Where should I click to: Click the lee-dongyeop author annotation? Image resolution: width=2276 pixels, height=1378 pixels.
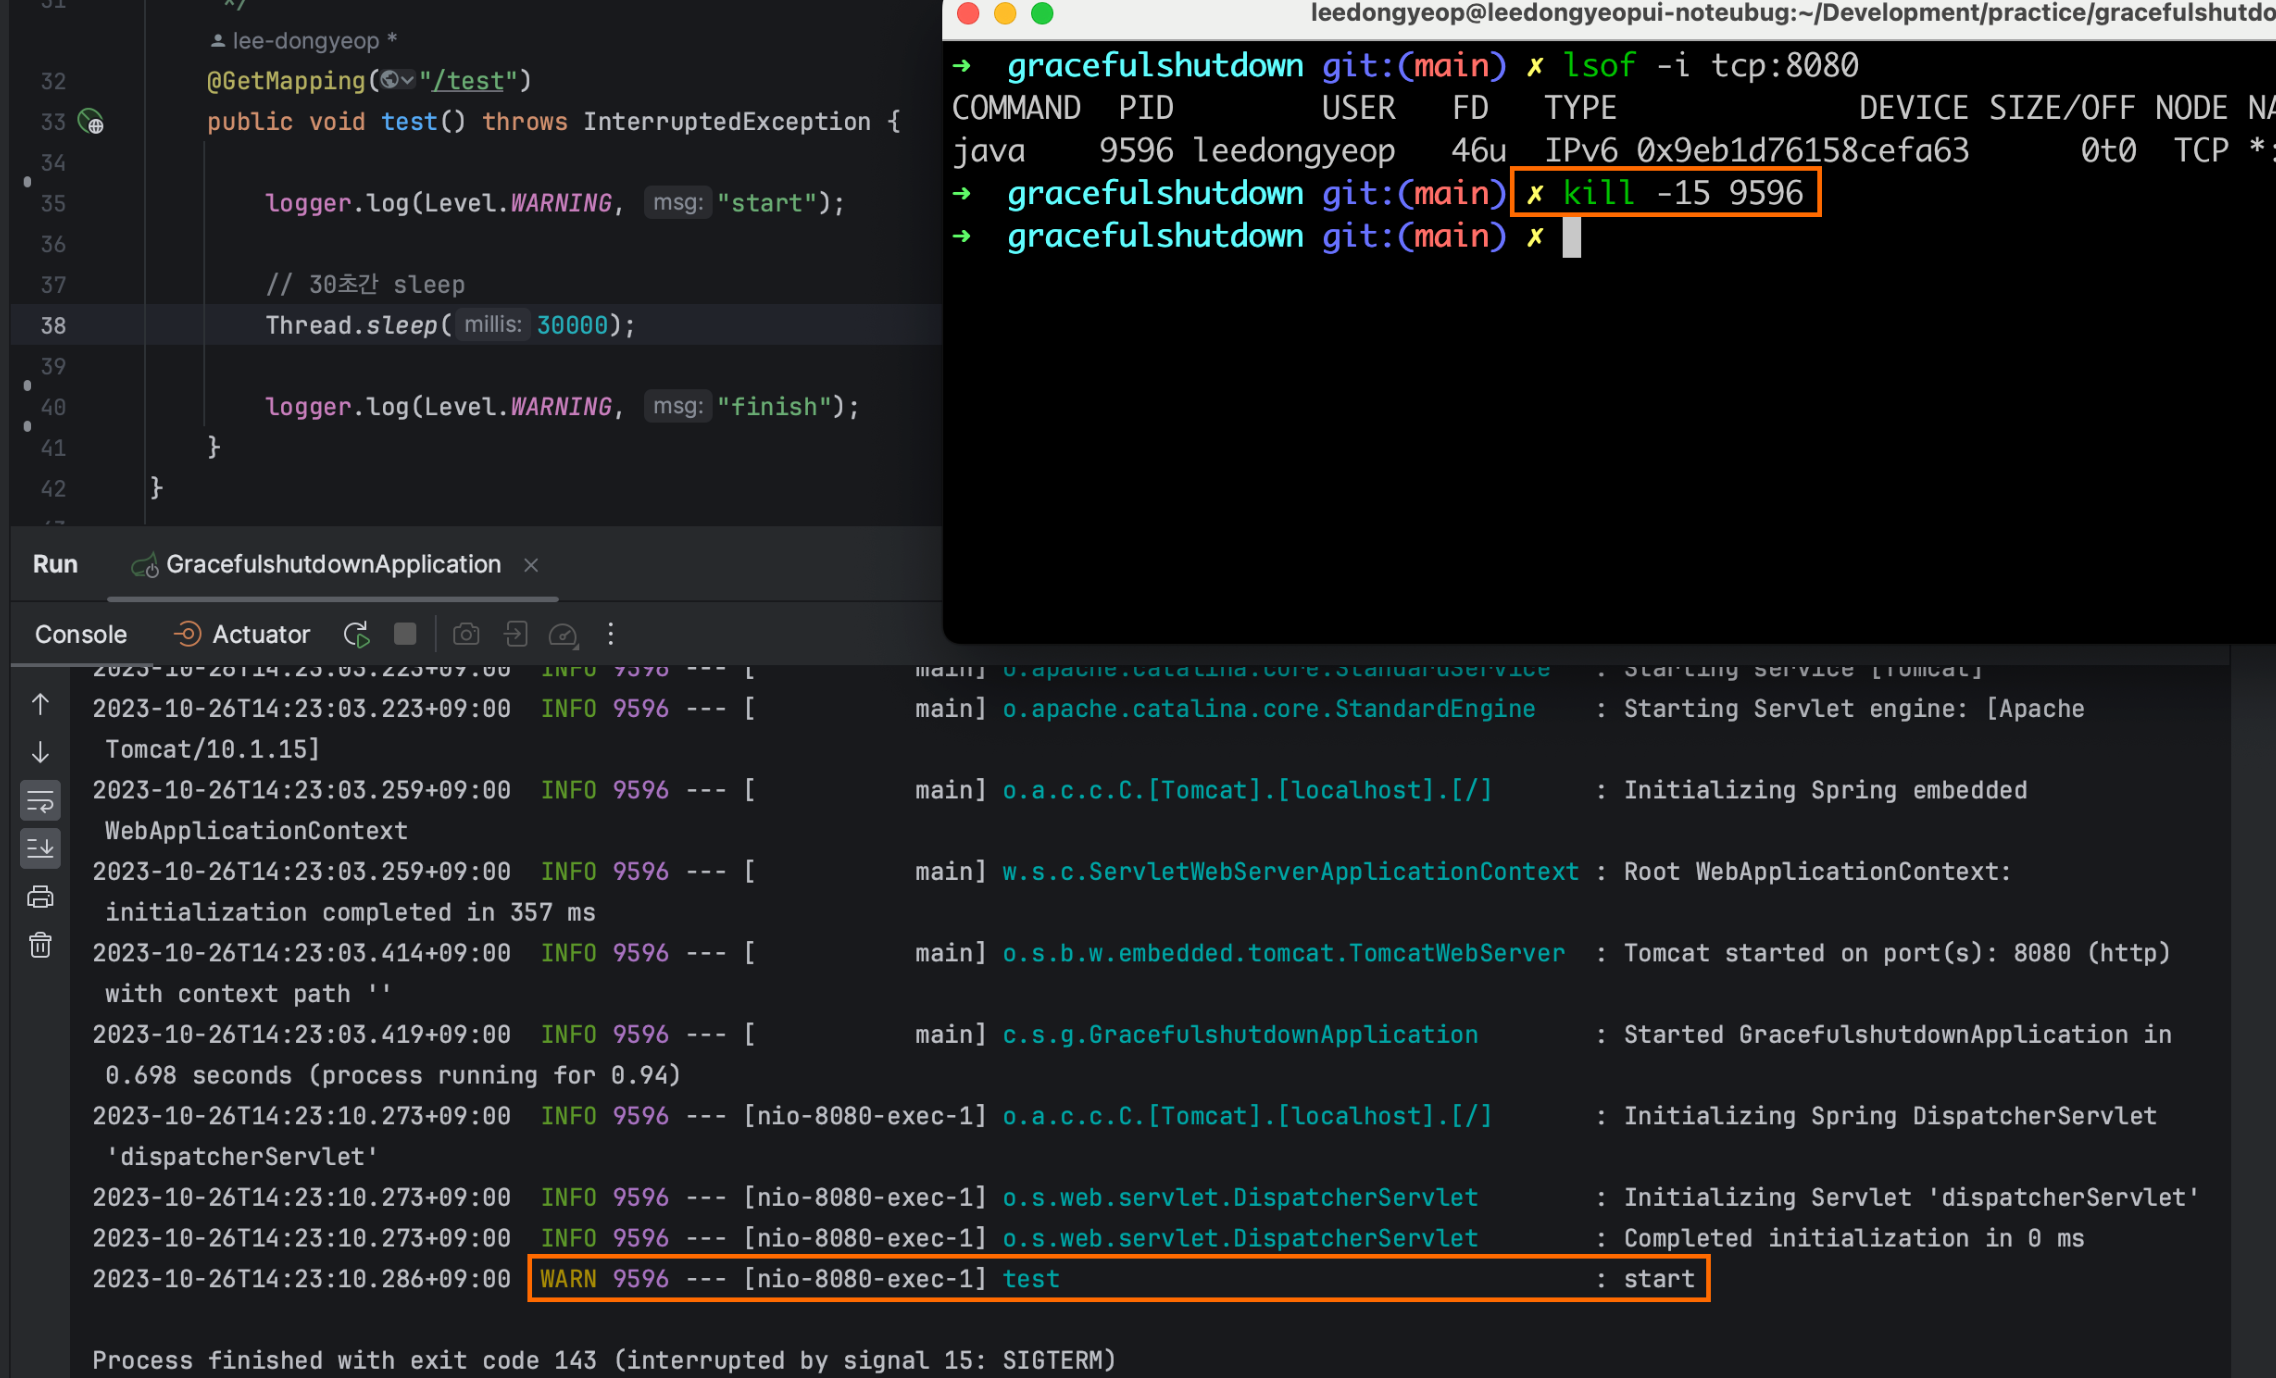305,40
